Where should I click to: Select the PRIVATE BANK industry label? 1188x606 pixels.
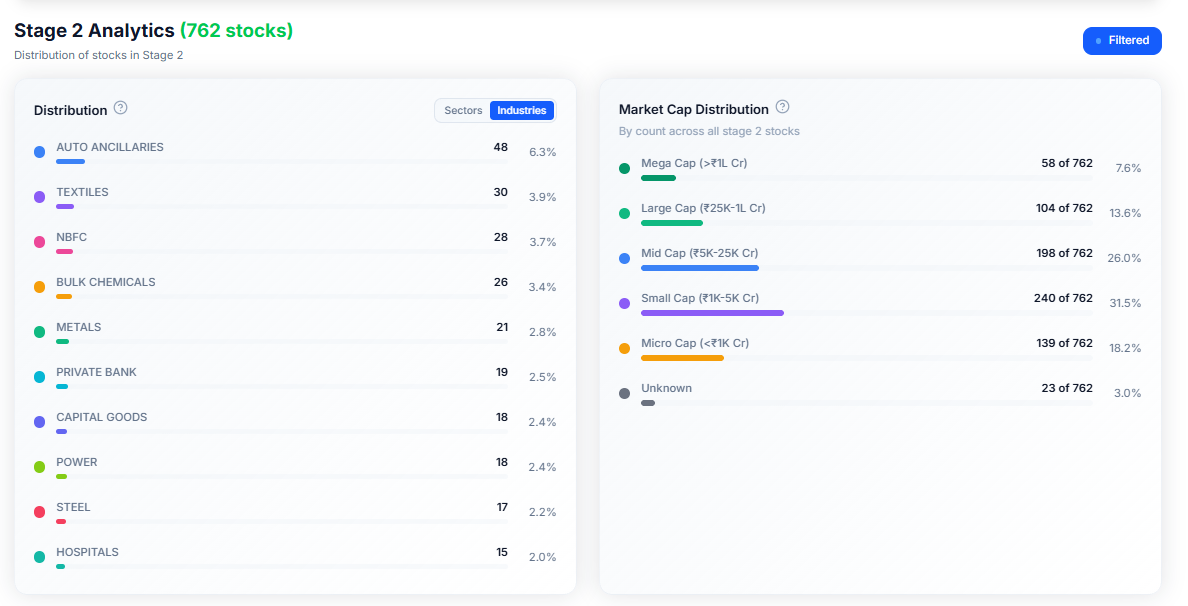coord(96,372)
